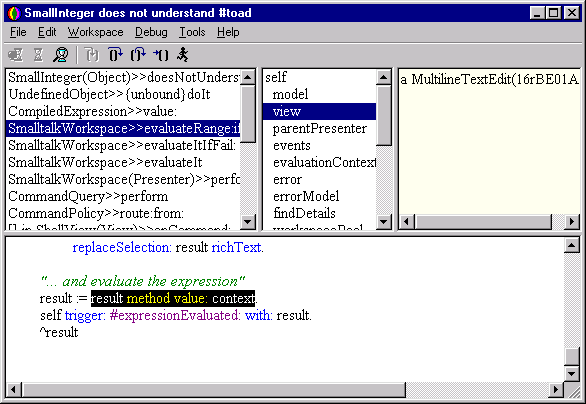
Task: Click right arrow of source pane horizontal scrollbar
Action: coord(556,389)
